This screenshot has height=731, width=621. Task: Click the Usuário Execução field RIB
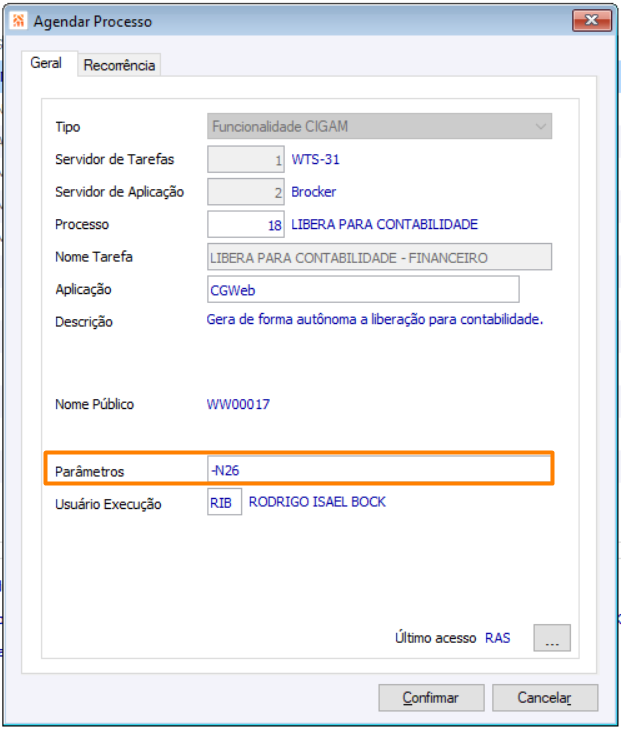(224, 502)
